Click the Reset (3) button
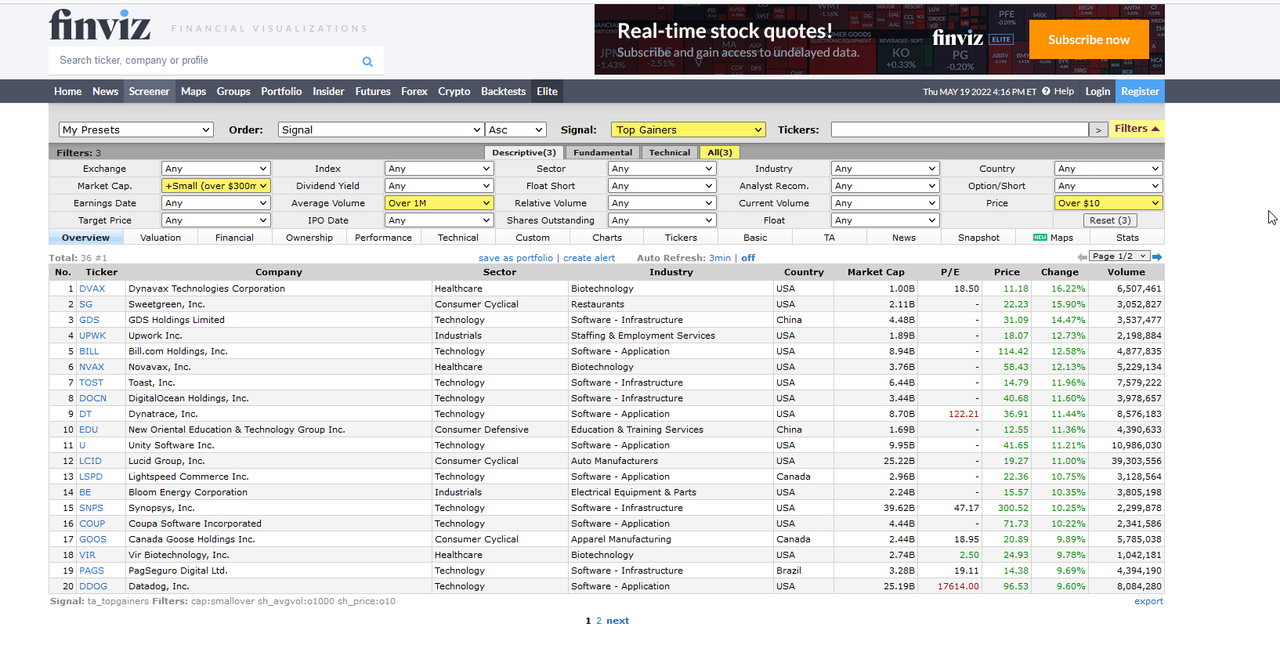 tap(1110, 220)
